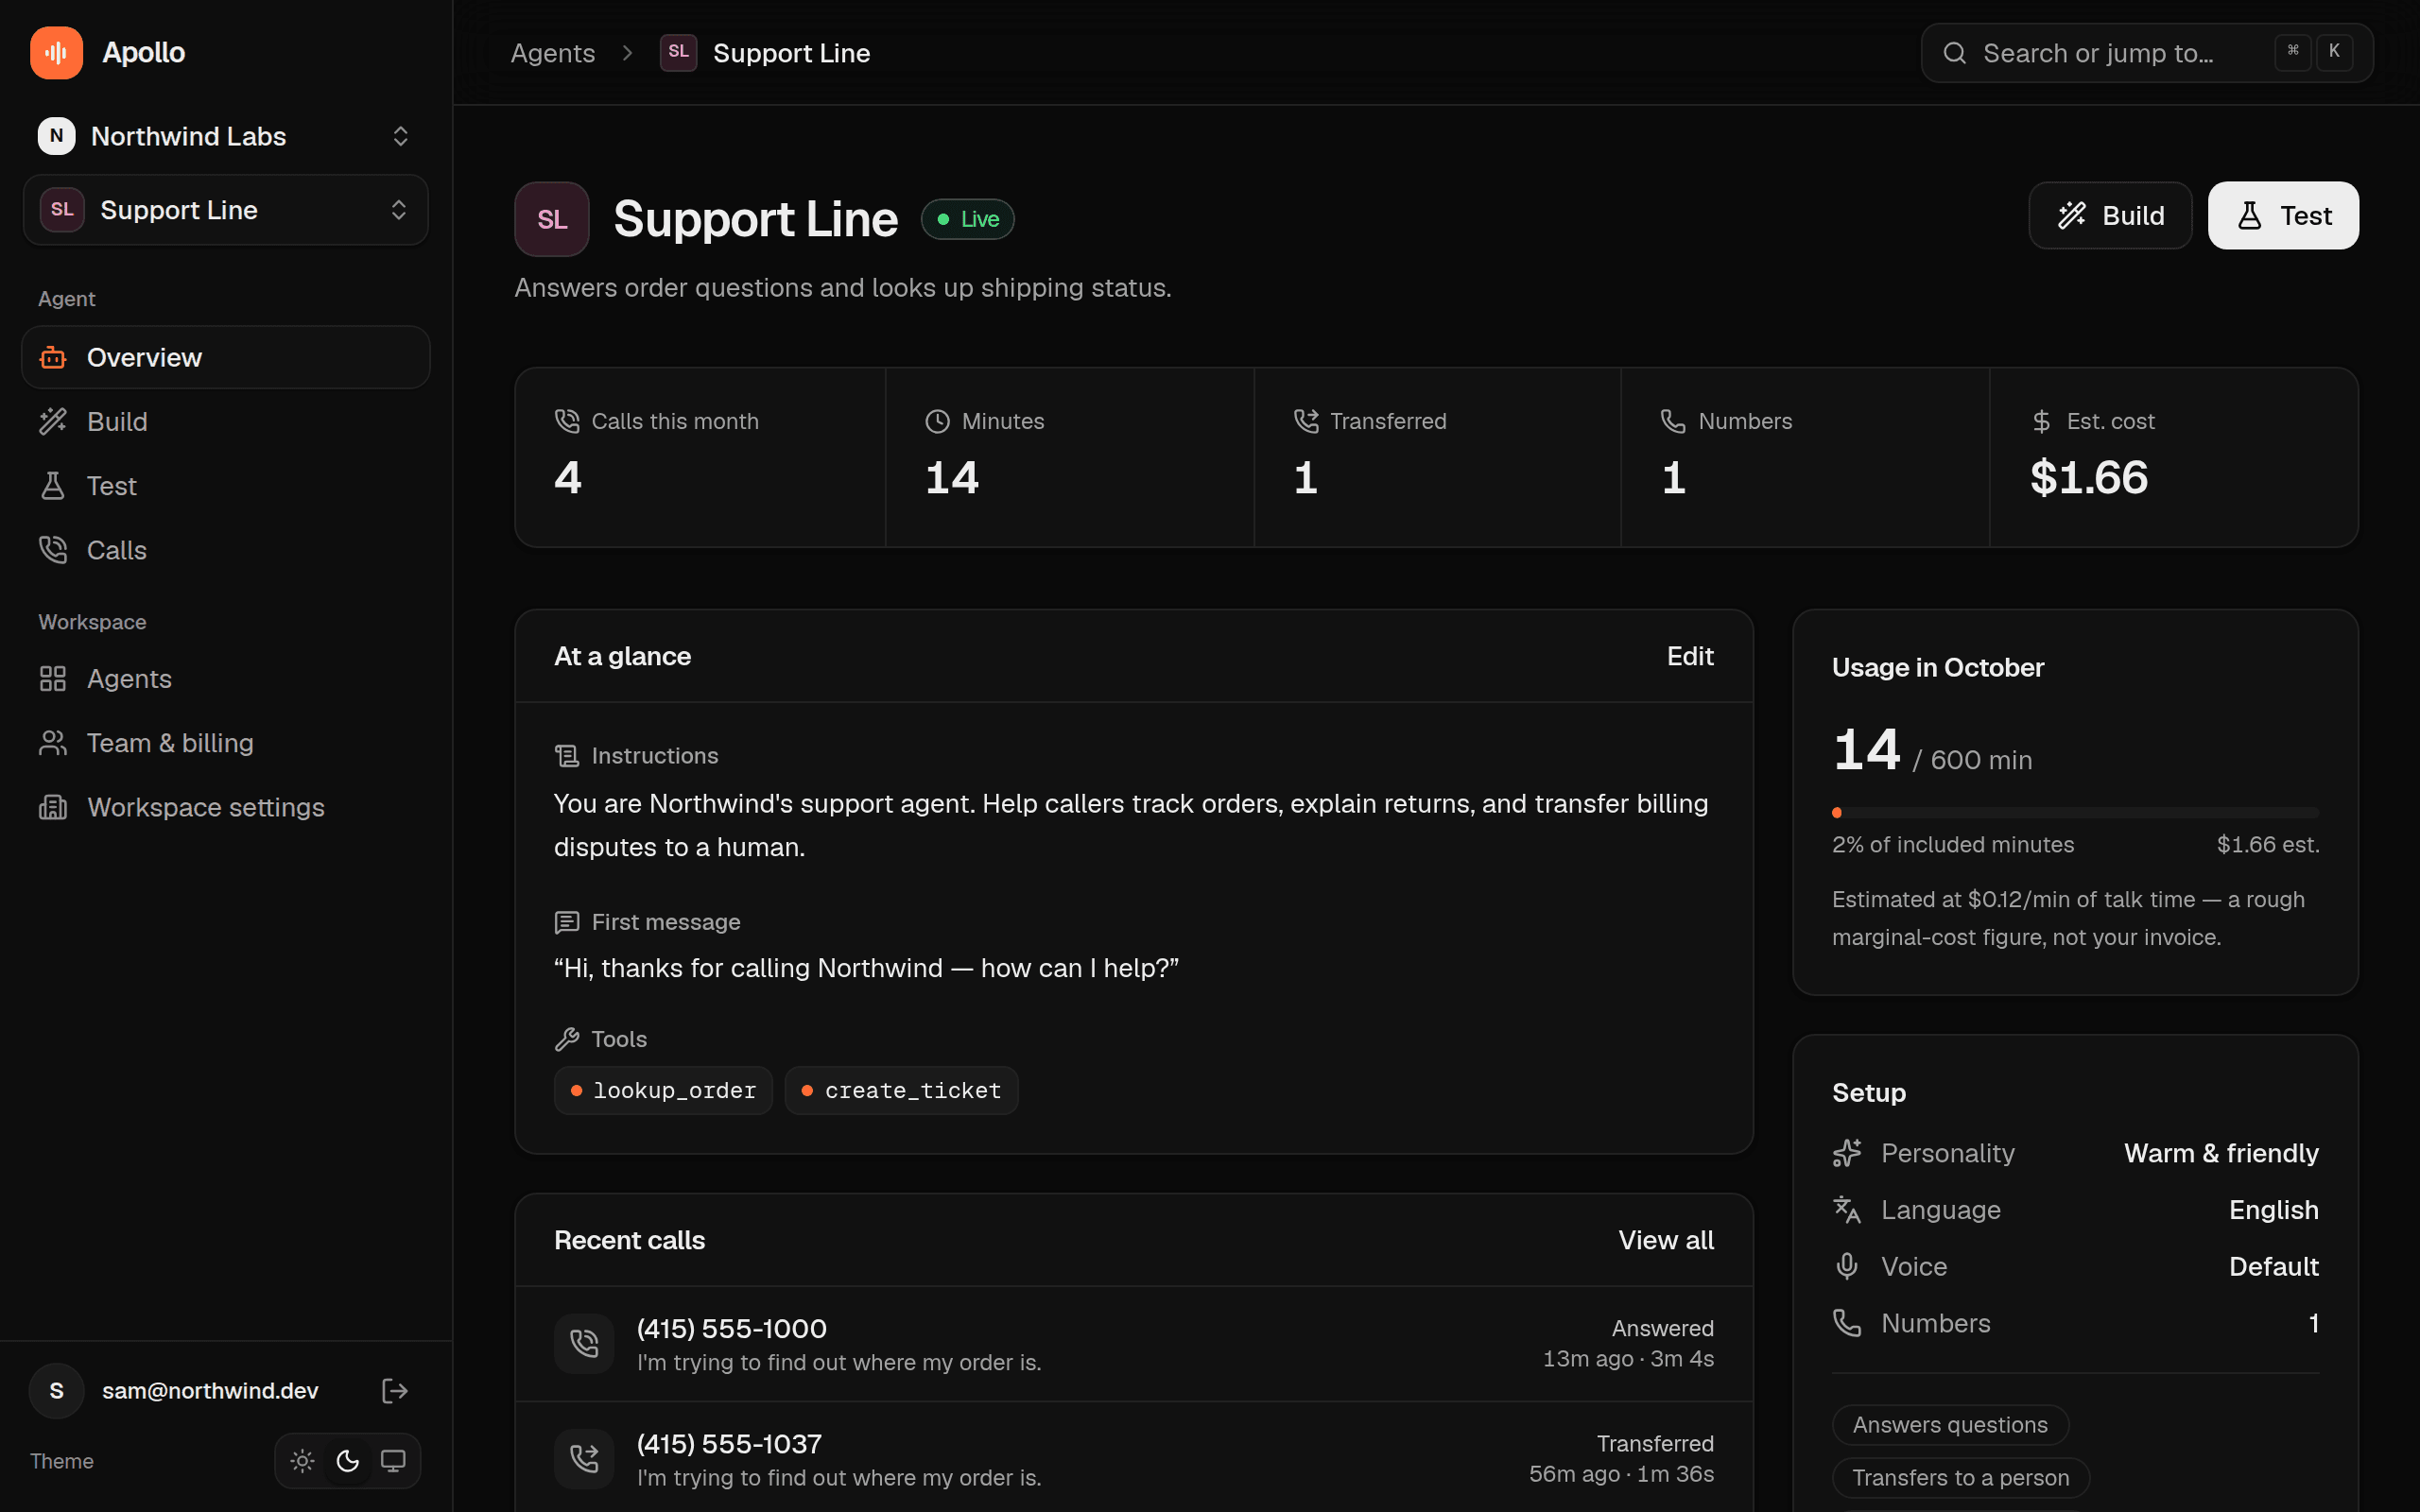Image resolution: width=2420 pixels, height=1512 pixels.
Task: Open Team & billing
Action: point(226,743)
